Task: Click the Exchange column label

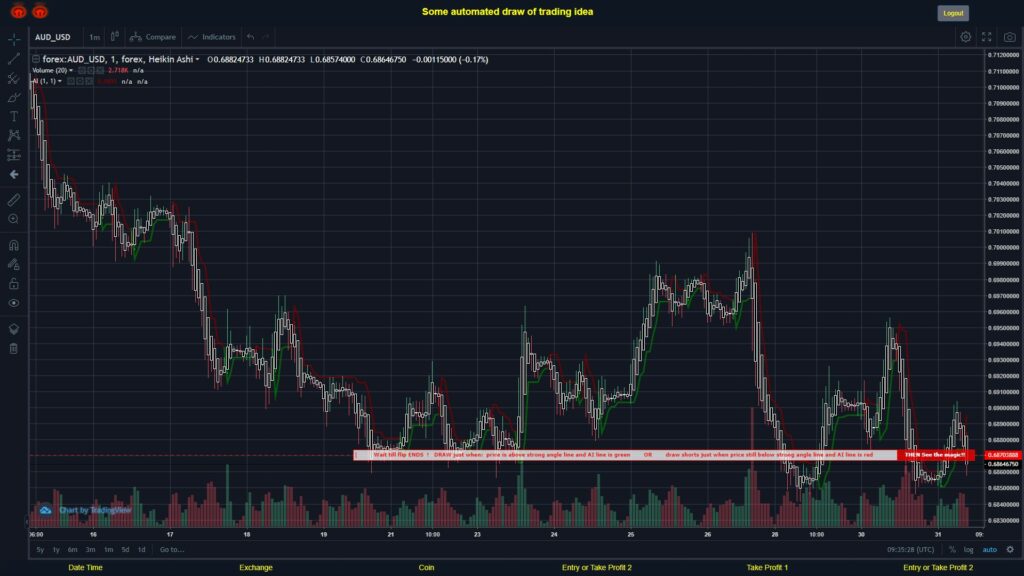Action: pyautogui.click(x=256, y=568)
